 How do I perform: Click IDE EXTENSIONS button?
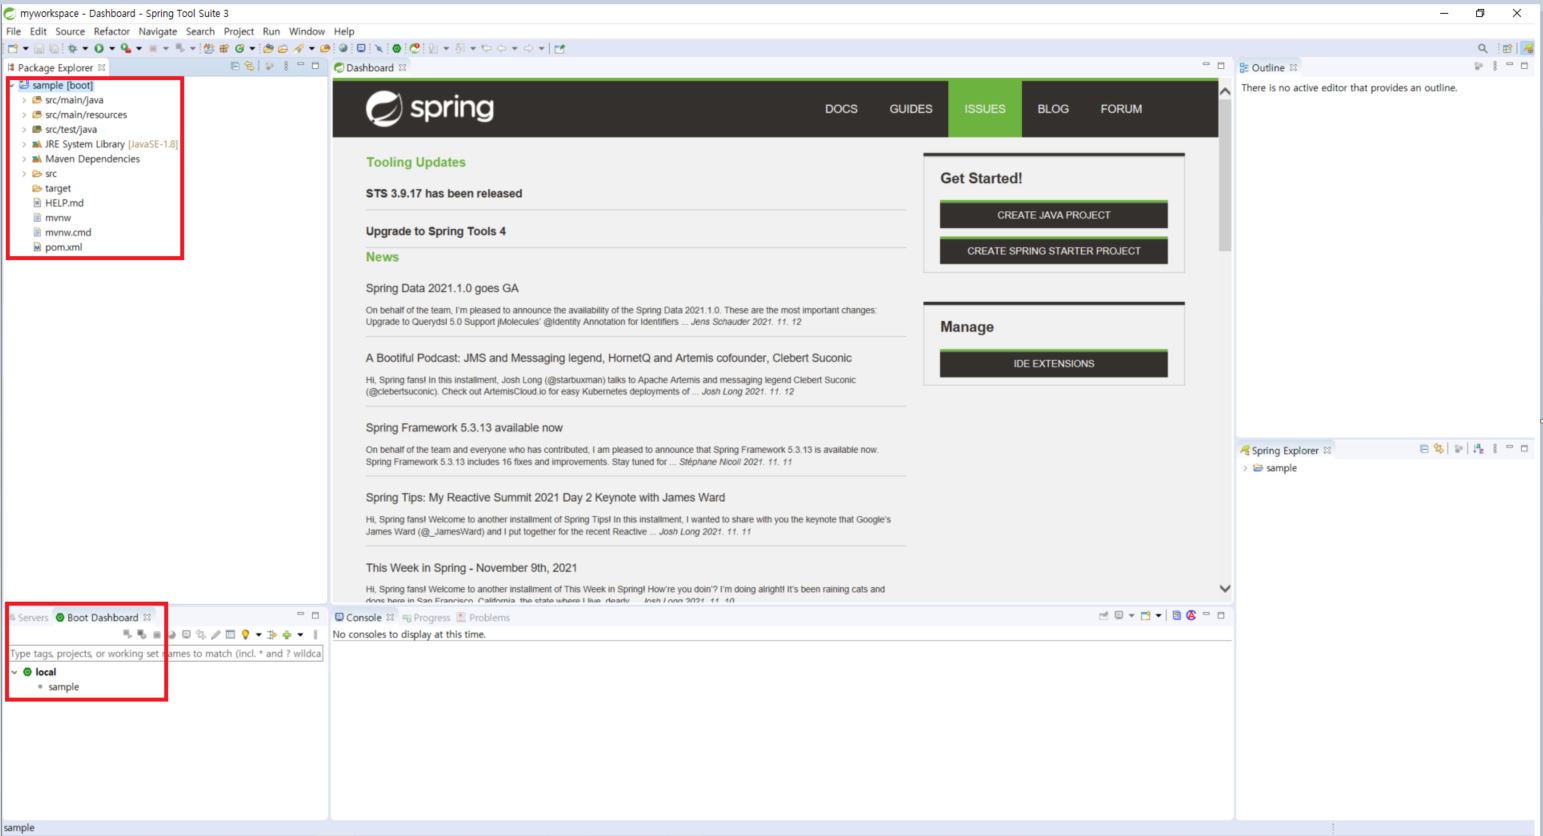coord(1053,363)
